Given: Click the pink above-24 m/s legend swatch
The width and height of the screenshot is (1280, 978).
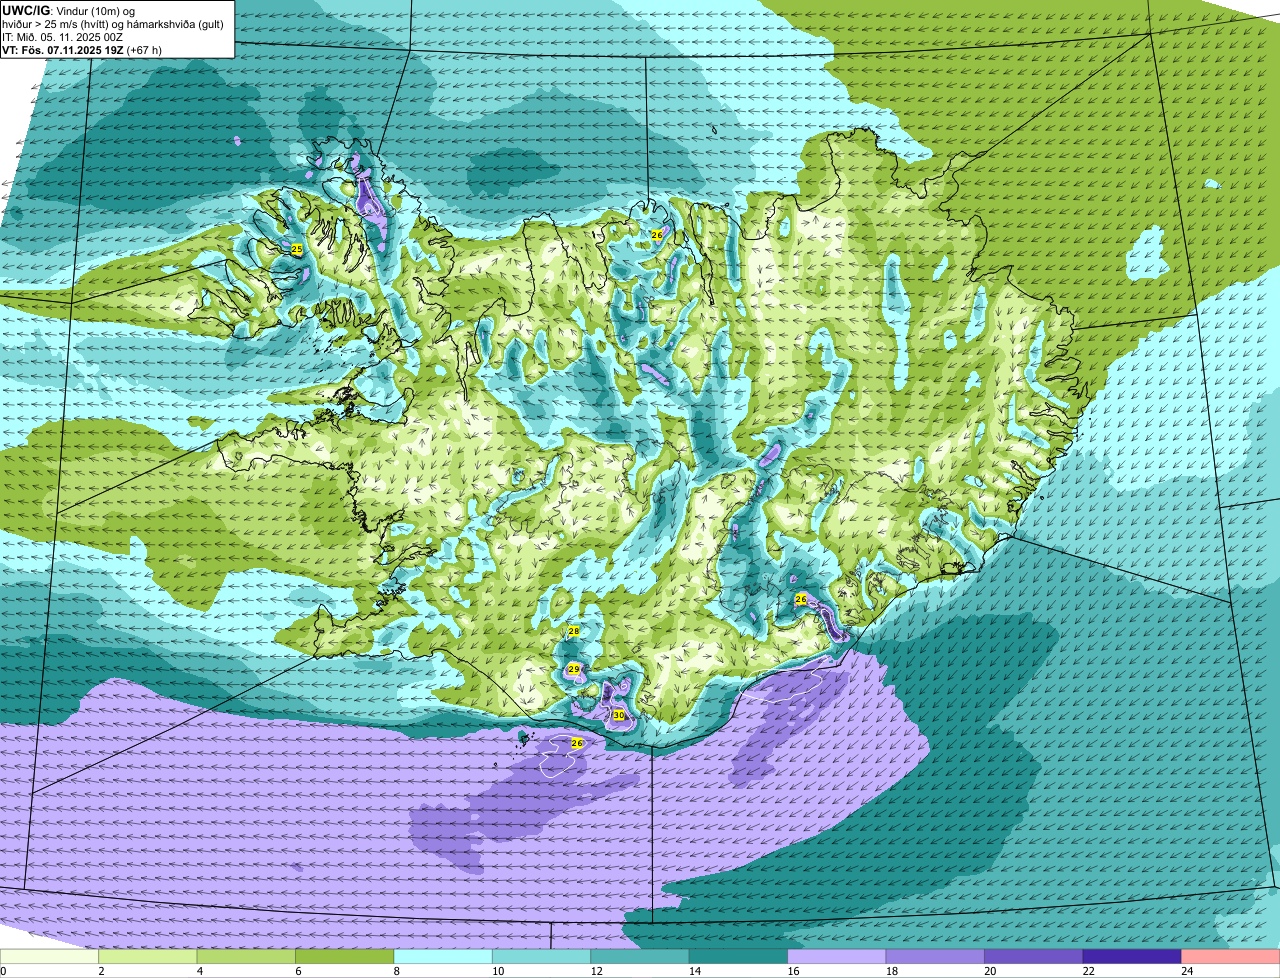Looking at the screenshot, I should tap(1231, 956).
